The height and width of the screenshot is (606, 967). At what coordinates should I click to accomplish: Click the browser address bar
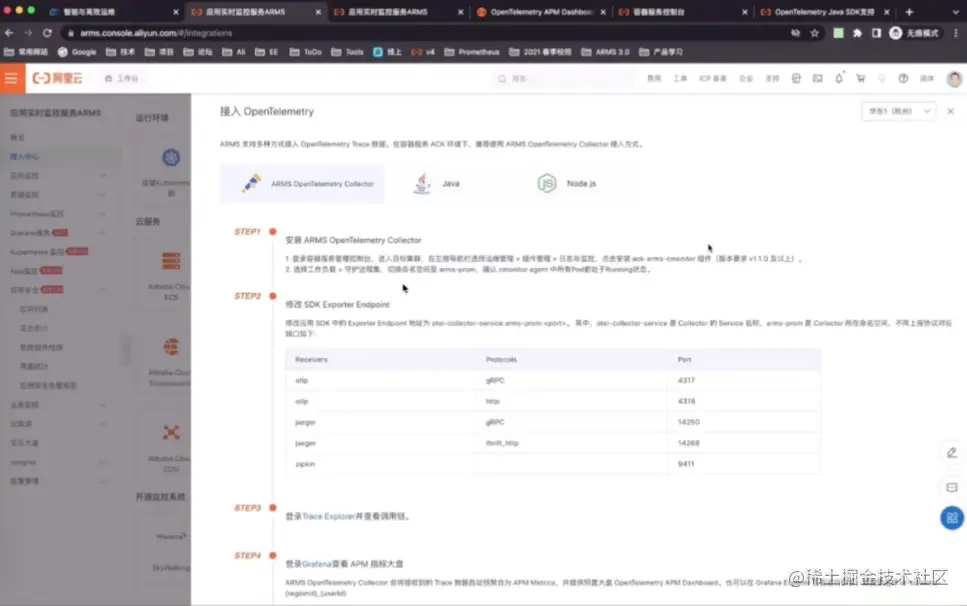(x=426, y=33)
